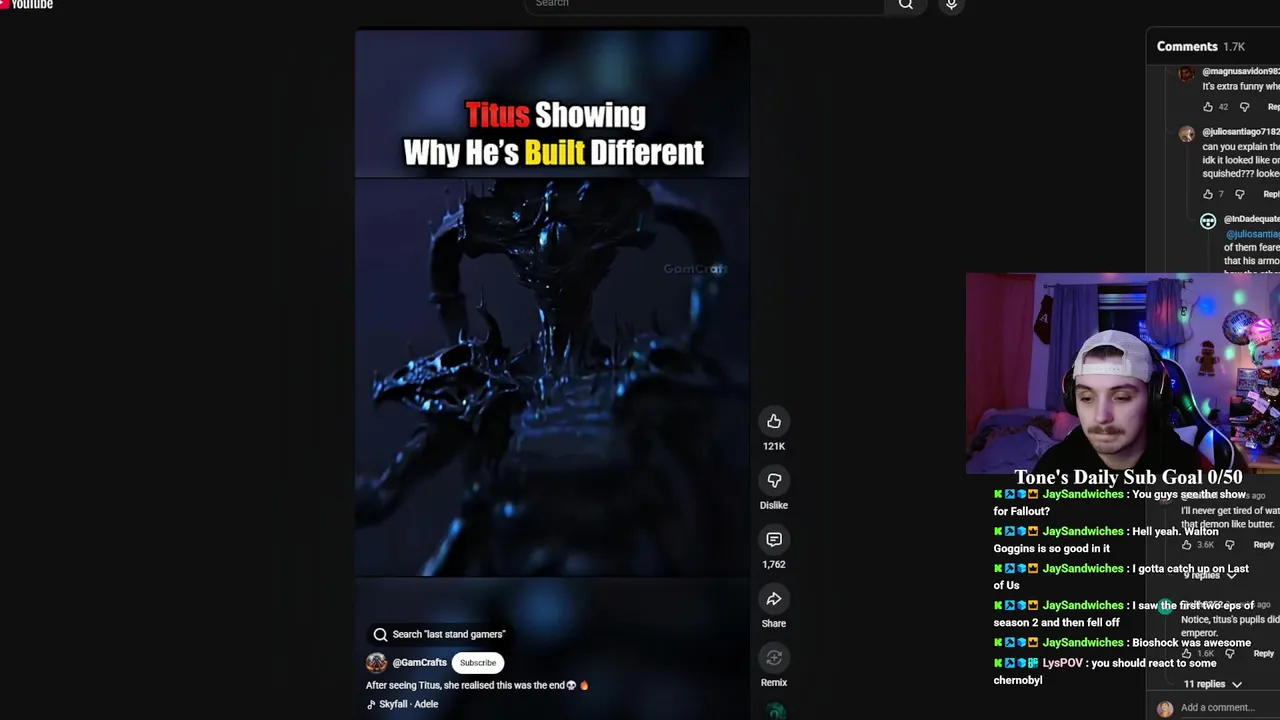This screenshot has height=720, width=1280.
Task: Click the YouTube logo
Action: [27, 4]
